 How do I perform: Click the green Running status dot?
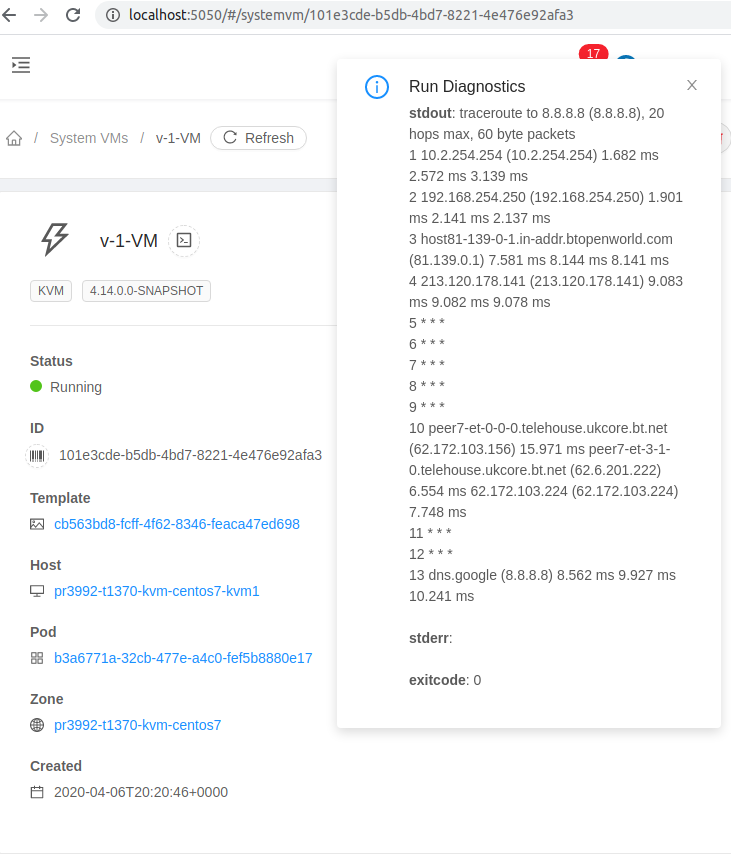coord(36,386)
